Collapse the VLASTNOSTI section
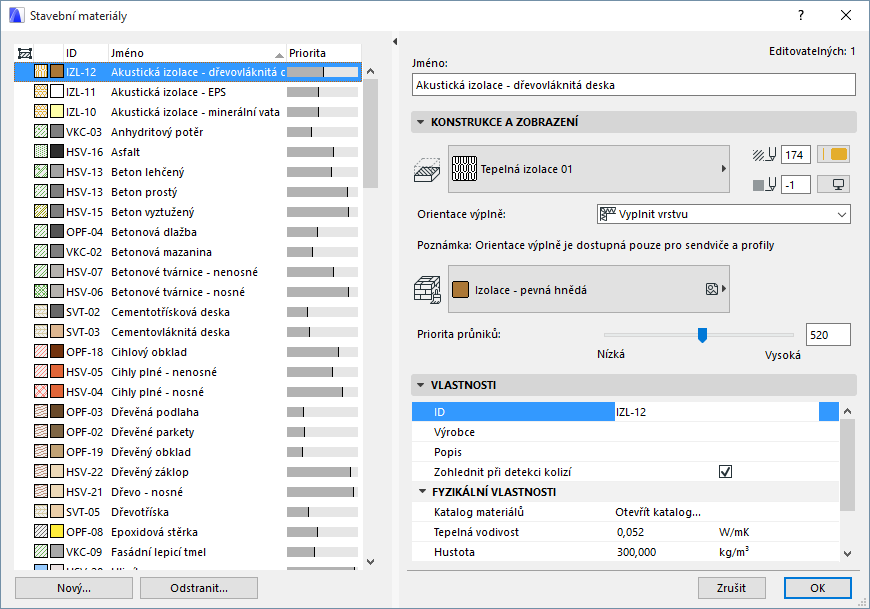Image resolution: width=870 pixels, height=609 pixels. click(421, 385)
